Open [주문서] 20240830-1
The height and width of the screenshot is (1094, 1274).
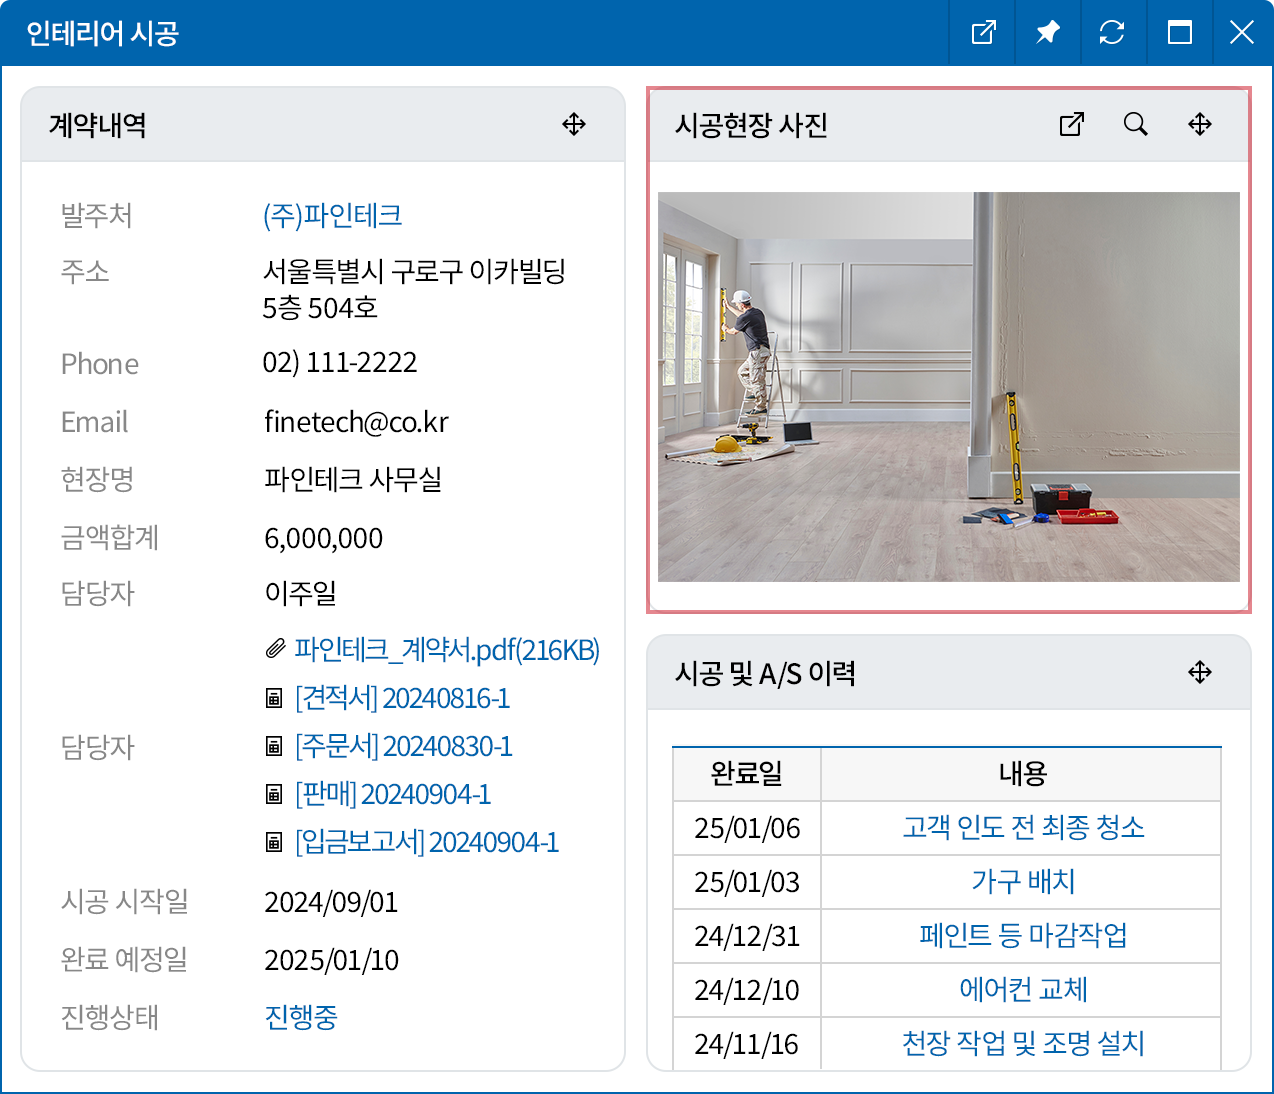pos(403,746)
